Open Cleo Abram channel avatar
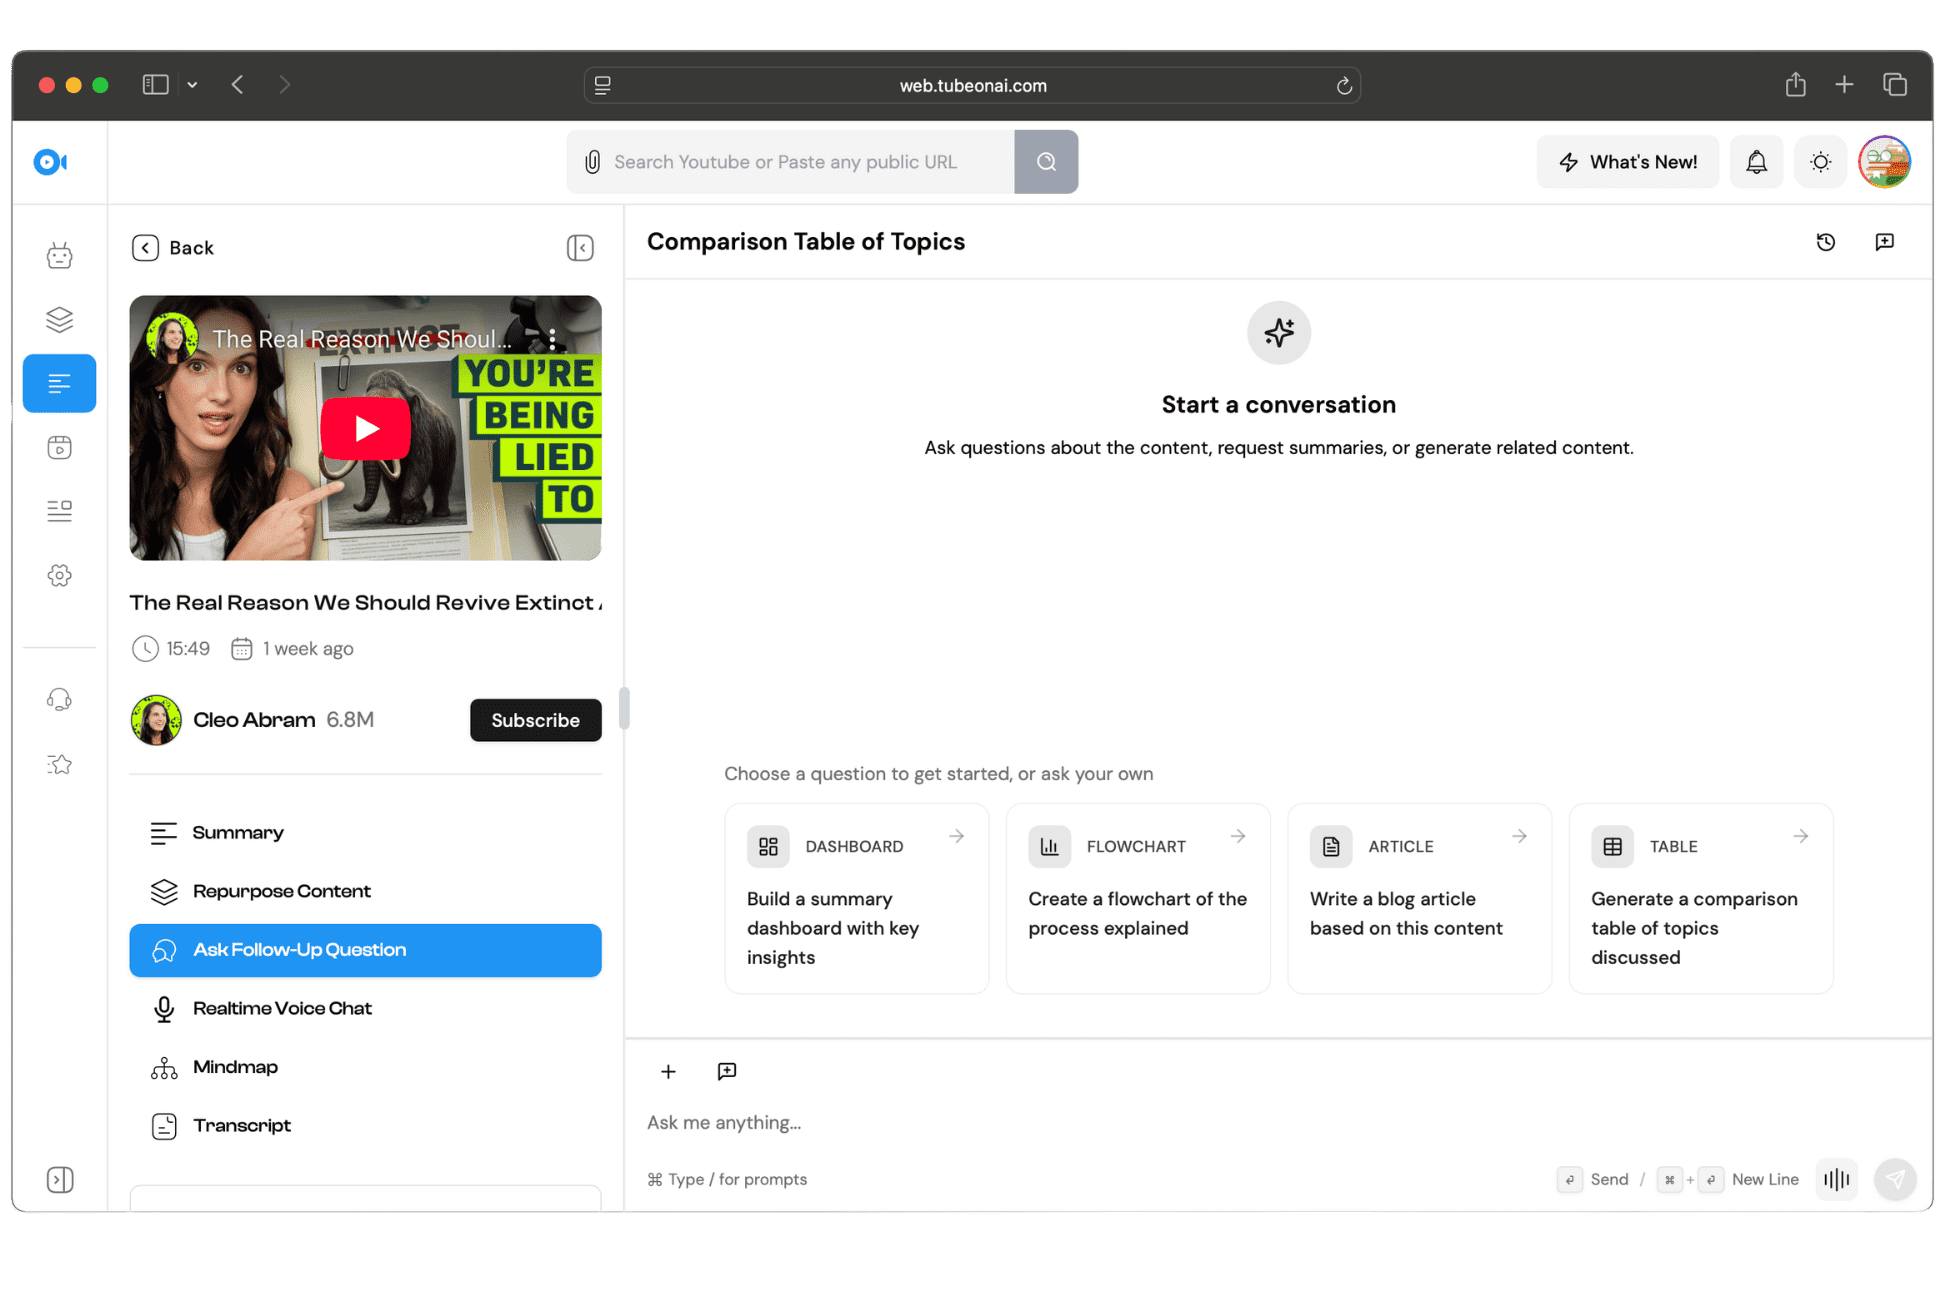Image resolution: width=1946 pixels, height=1302 pixels. click(156, 720)
